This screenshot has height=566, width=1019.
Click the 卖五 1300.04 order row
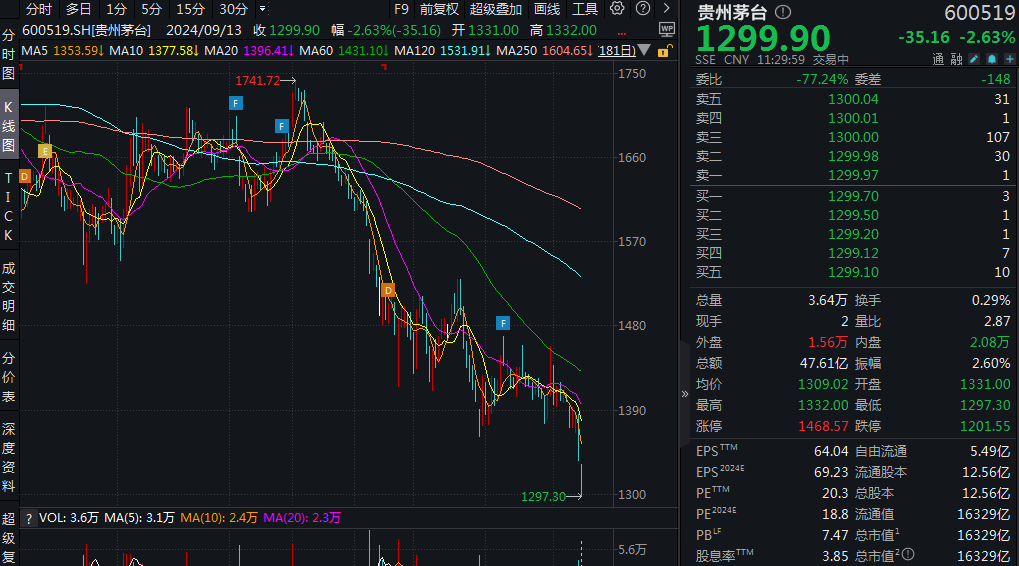point(853,99)
